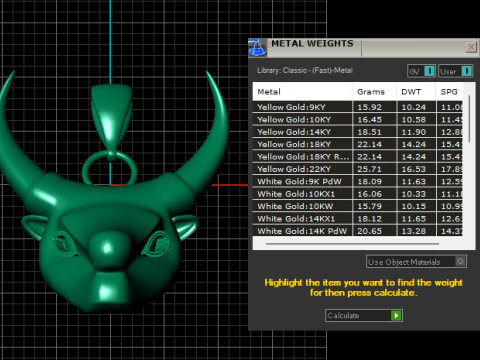Click the horizontal scrollbar under metals table
The width and height of the screenshot is (480, 360).
352,244
